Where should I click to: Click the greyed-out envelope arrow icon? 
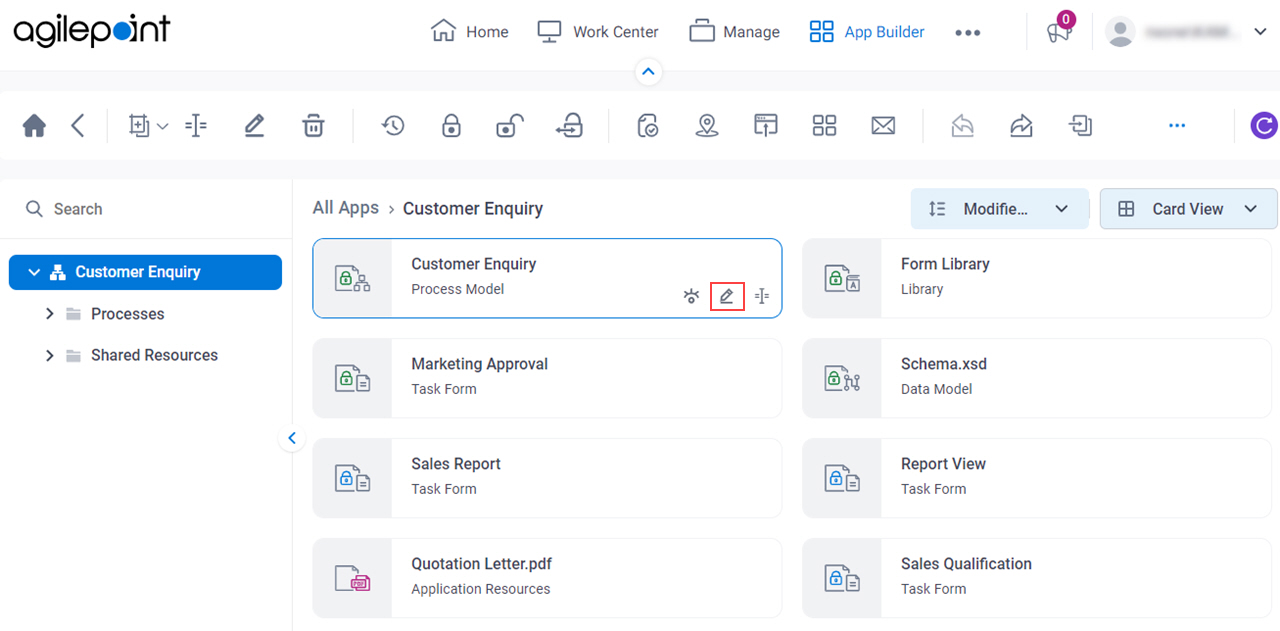click(962, 126)
